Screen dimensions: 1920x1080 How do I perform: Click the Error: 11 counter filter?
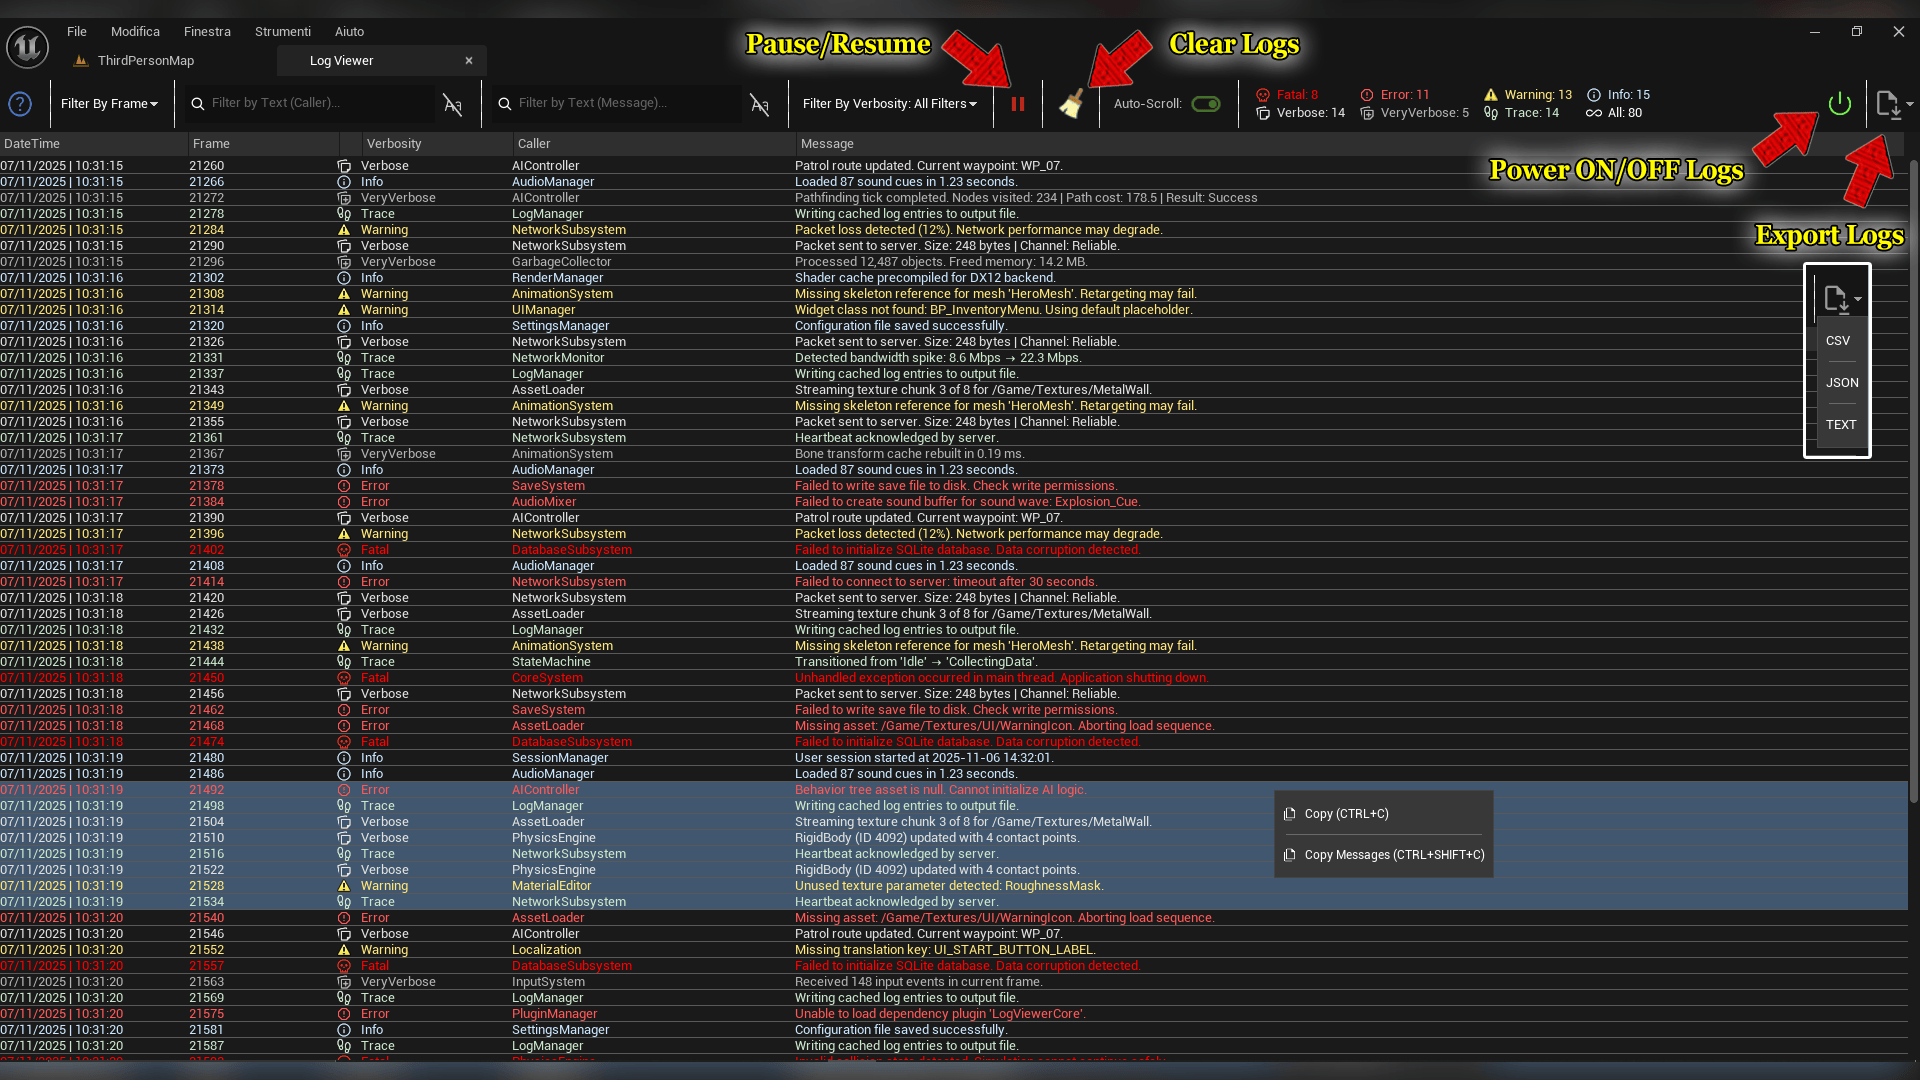(x=1394, y=95)
